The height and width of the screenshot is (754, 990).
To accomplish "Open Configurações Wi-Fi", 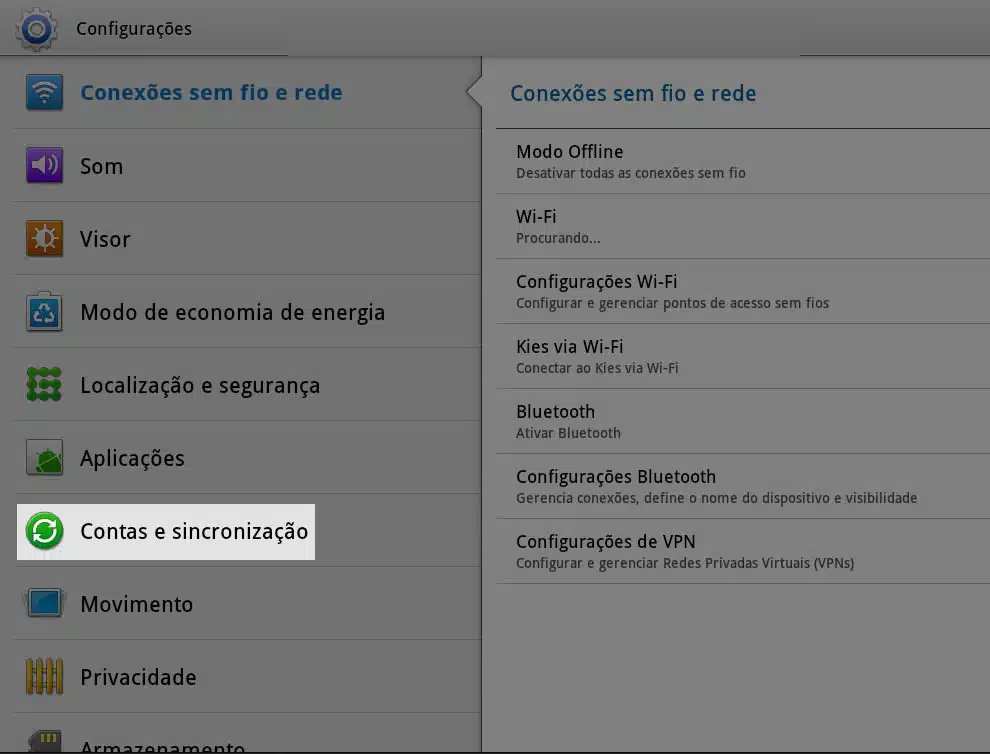I will click(x=742, y=291).
